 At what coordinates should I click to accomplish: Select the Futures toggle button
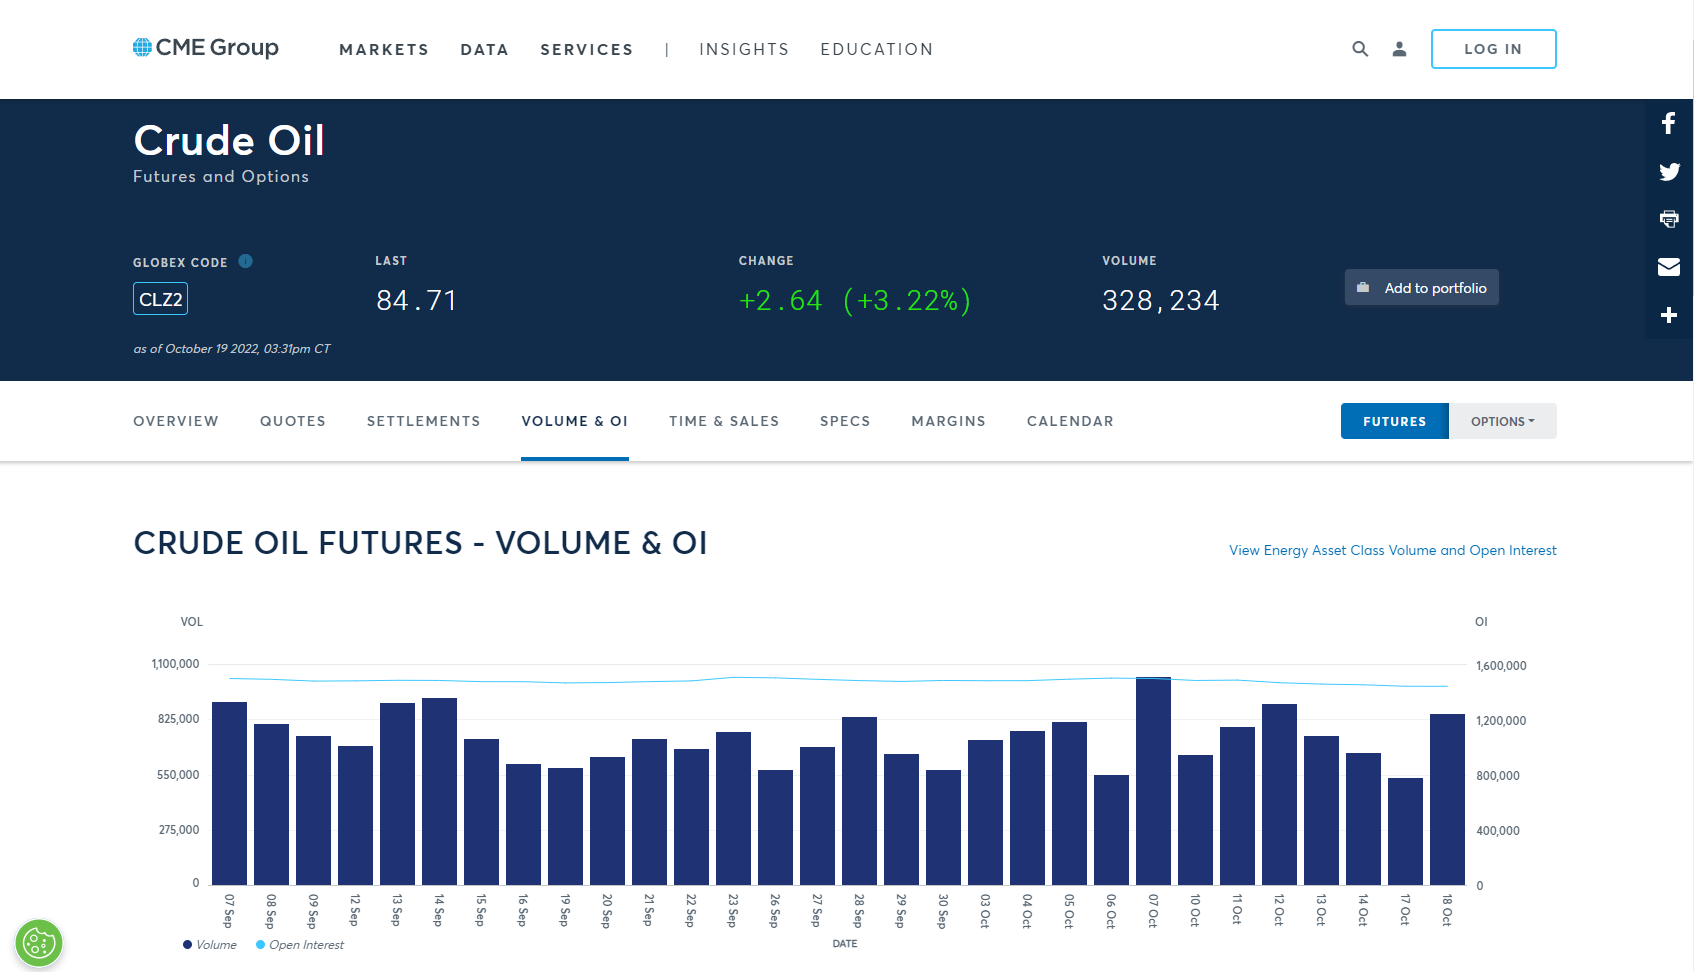coord(1395,421)
